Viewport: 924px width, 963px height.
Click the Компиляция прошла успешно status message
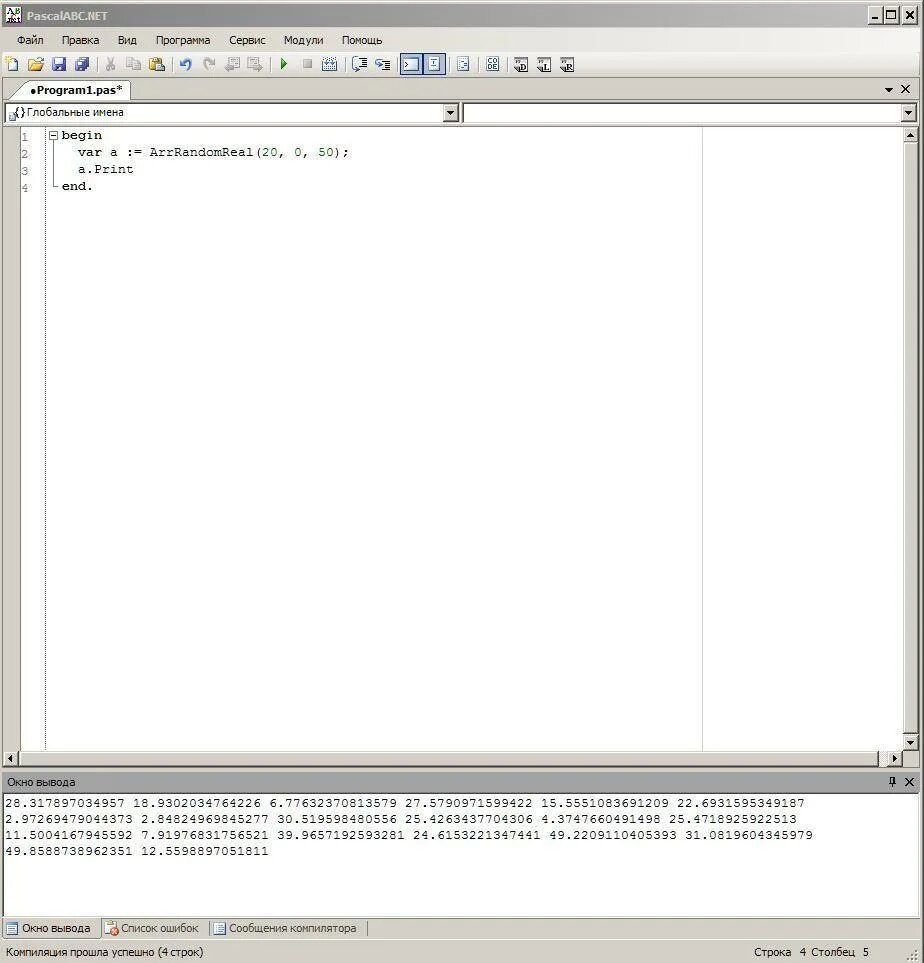click(104, 952)
